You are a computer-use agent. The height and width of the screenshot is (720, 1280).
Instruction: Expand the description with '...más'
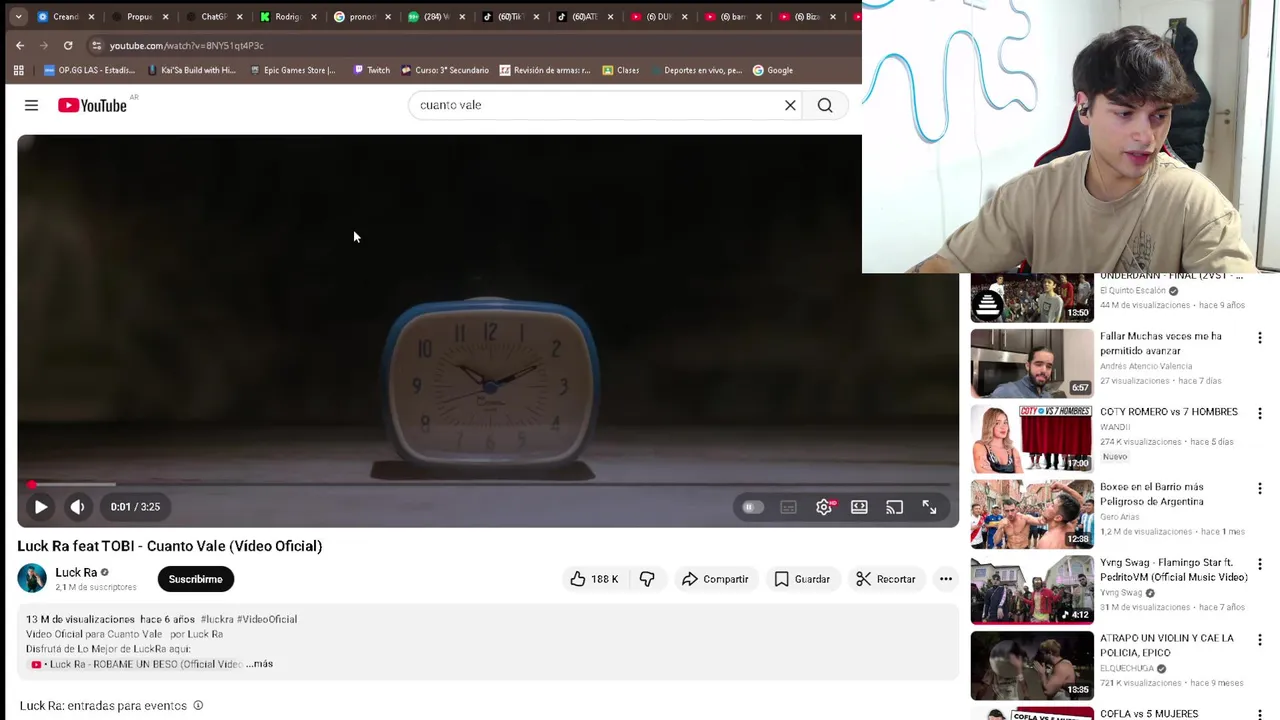(259, 664)
